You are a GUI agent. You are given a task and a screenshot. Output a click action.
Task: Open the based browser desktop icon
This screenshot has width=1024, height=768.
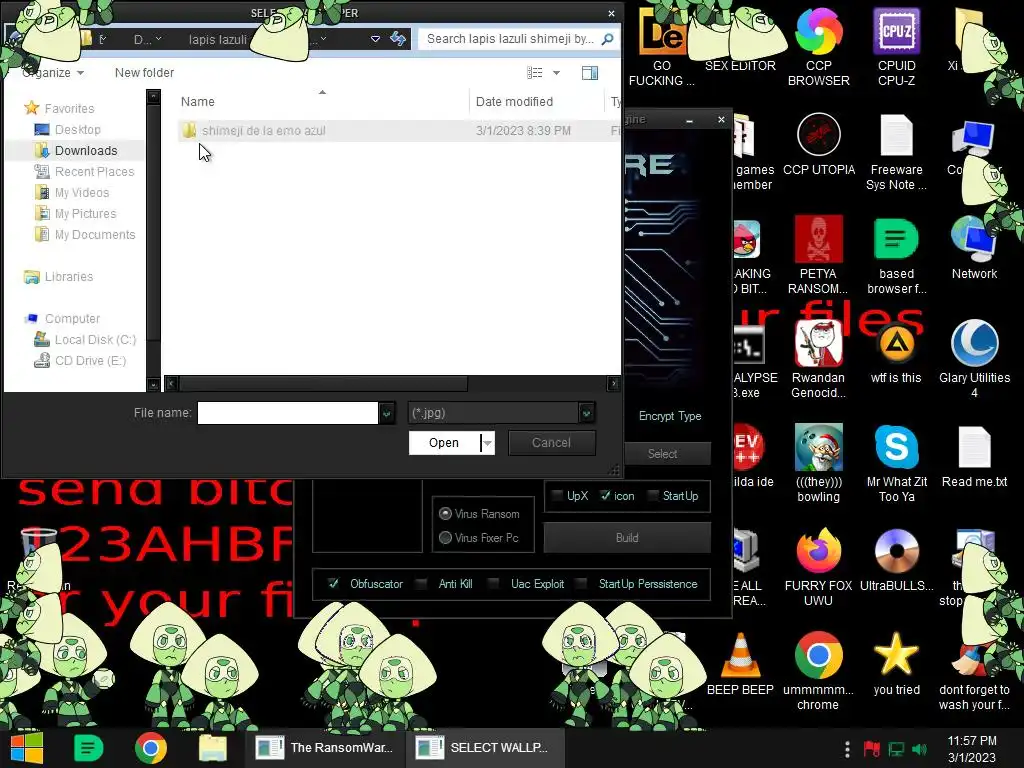pyautogui.click(x=896, y=255)
